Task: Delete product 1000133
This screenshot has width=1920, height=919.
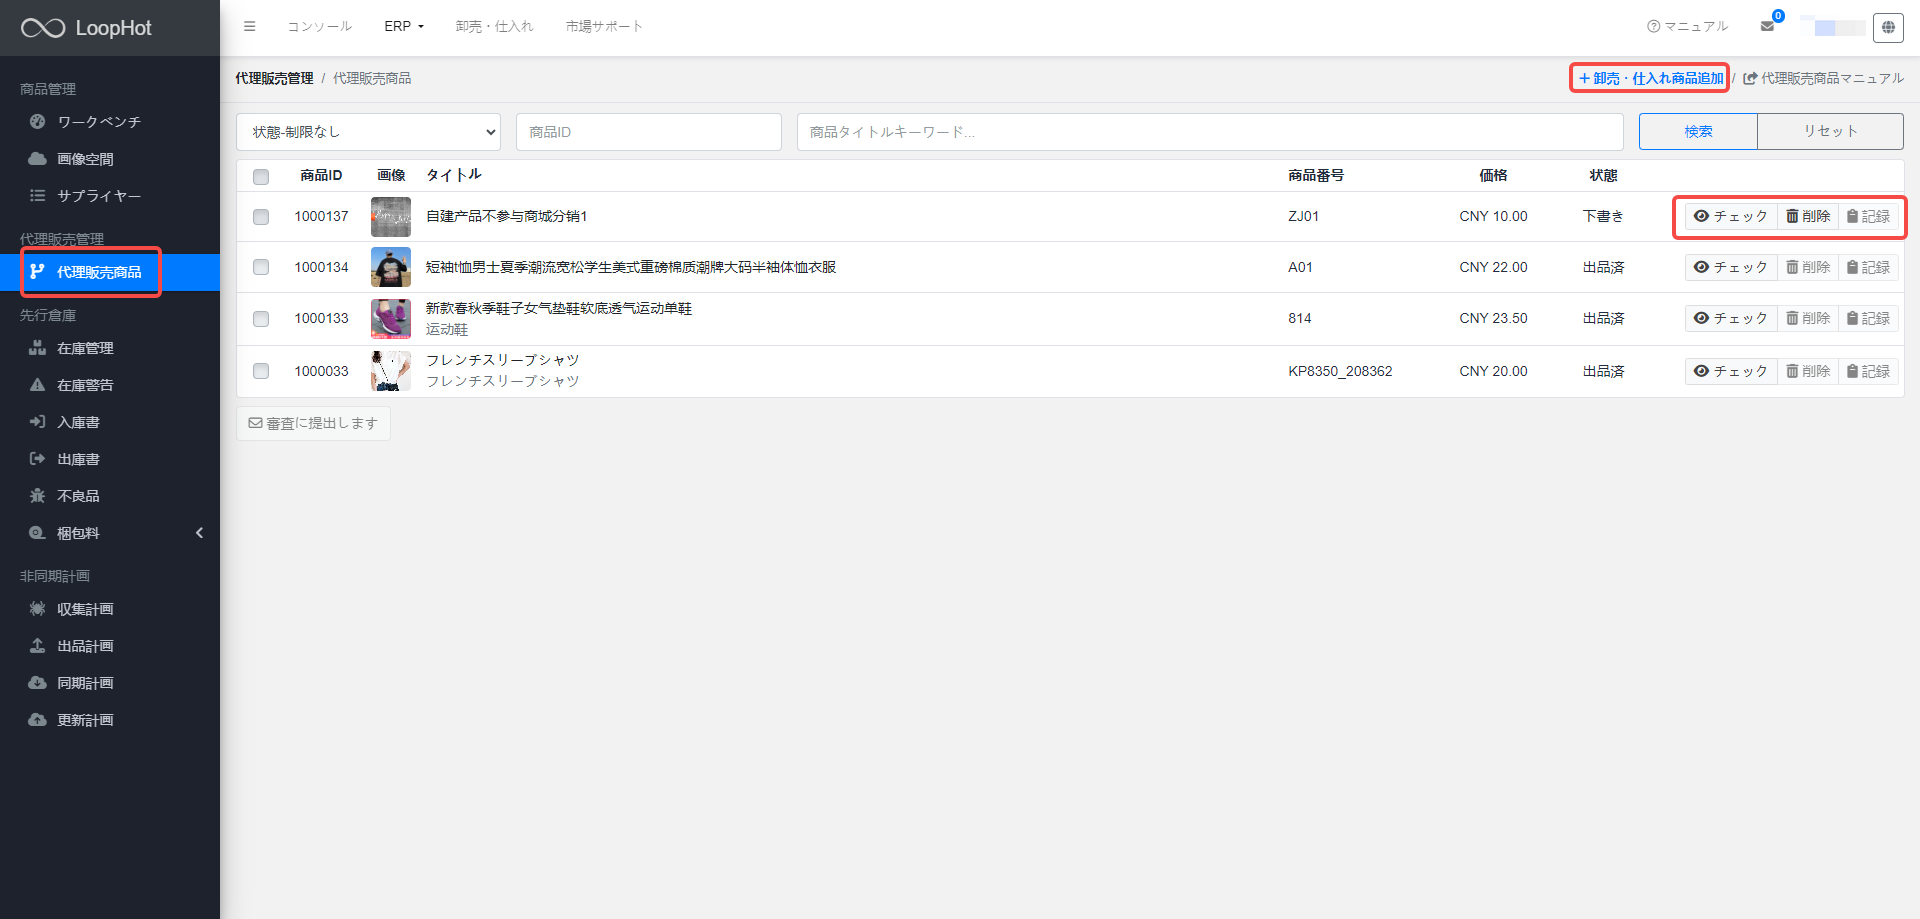Action: 1808,318
